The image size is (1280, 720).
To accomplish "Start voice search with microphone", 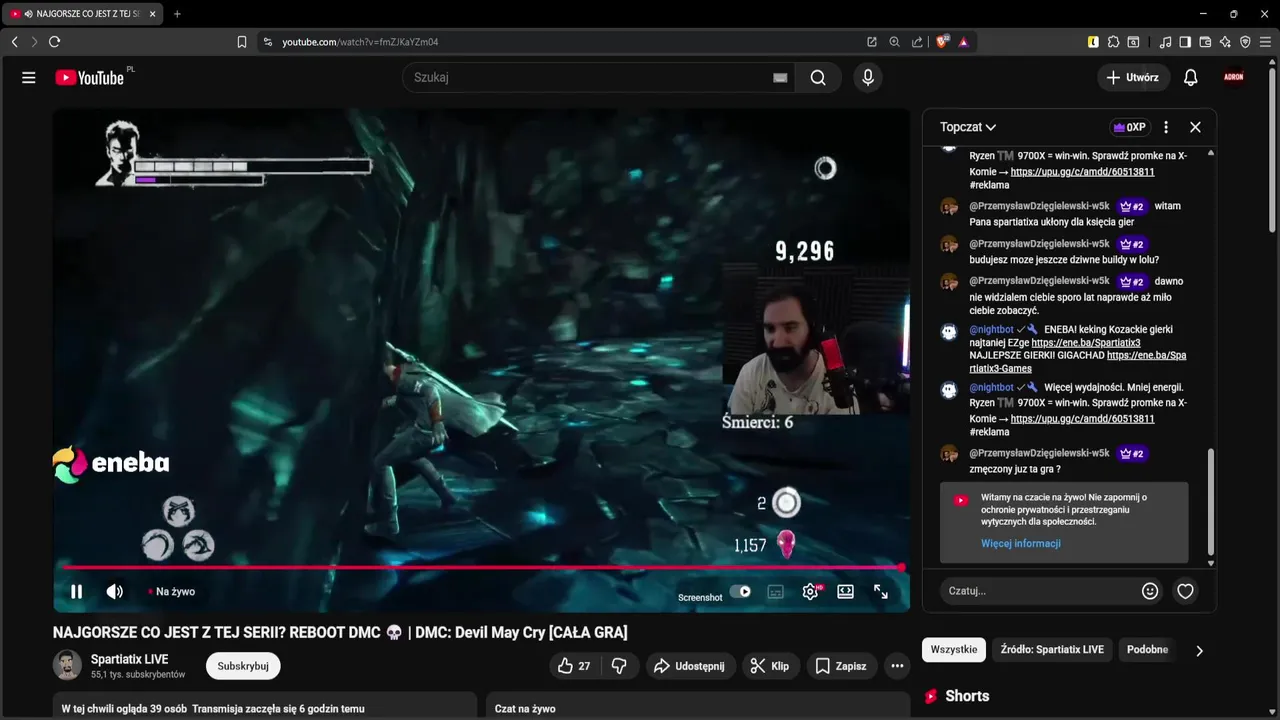I will point(868,77).
